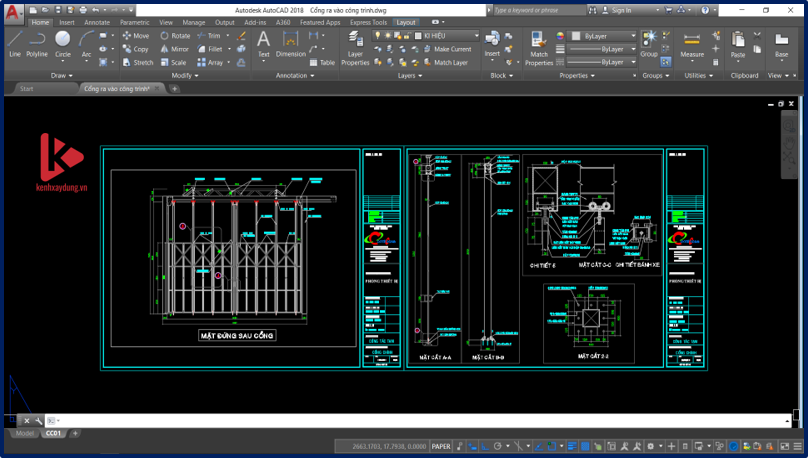This screenshot has height=458, width=808.
Task: Toggle the customization menu in status bar
Action: point(796,445)
